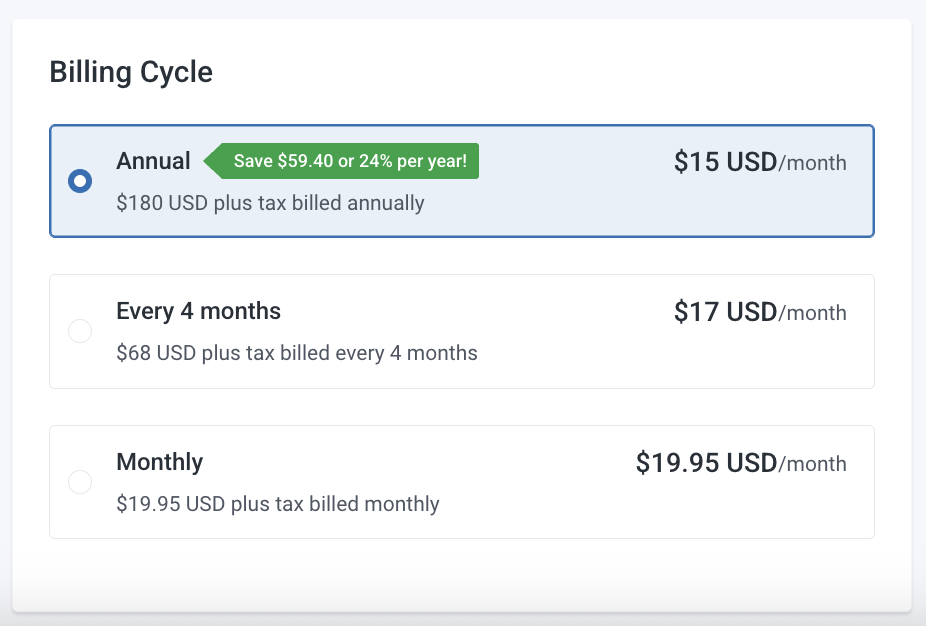Click the /month suffix beside $19.95 USD
This screenshot has height=626, width=926.
pyautogui.click(x=813, y=464)
